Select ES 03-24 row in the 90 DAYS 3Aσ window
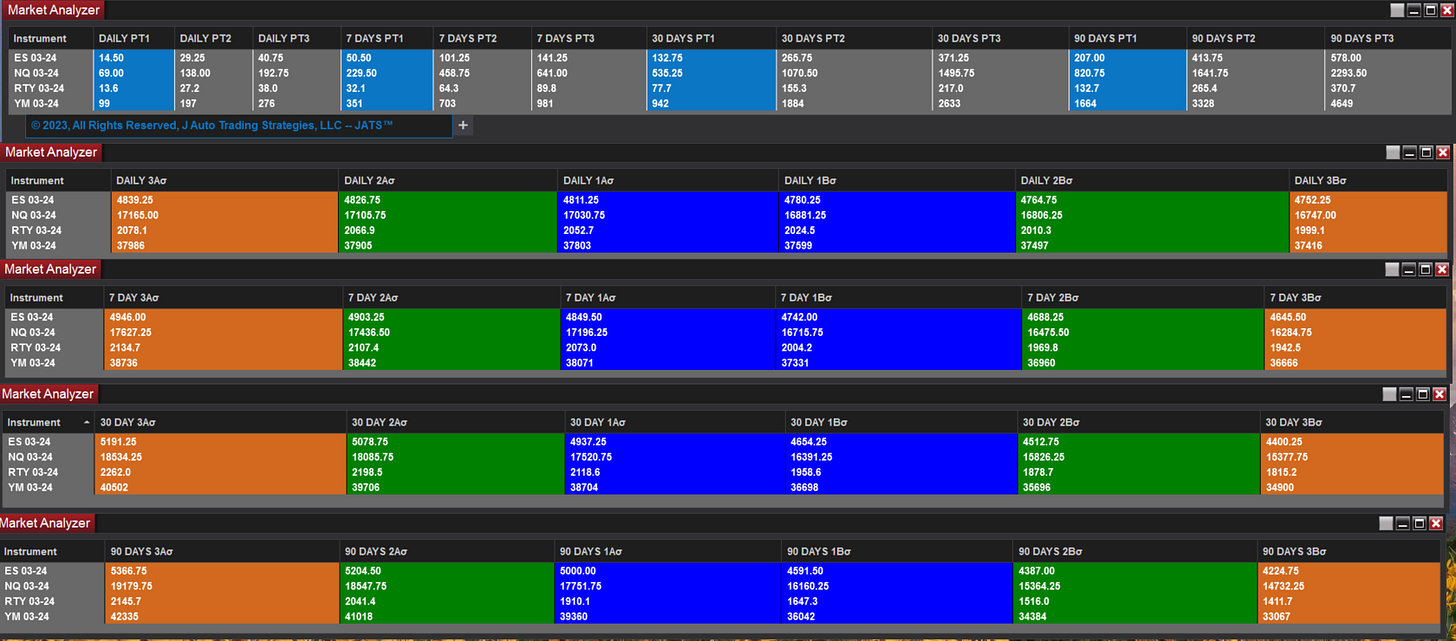 coord(722,571)
